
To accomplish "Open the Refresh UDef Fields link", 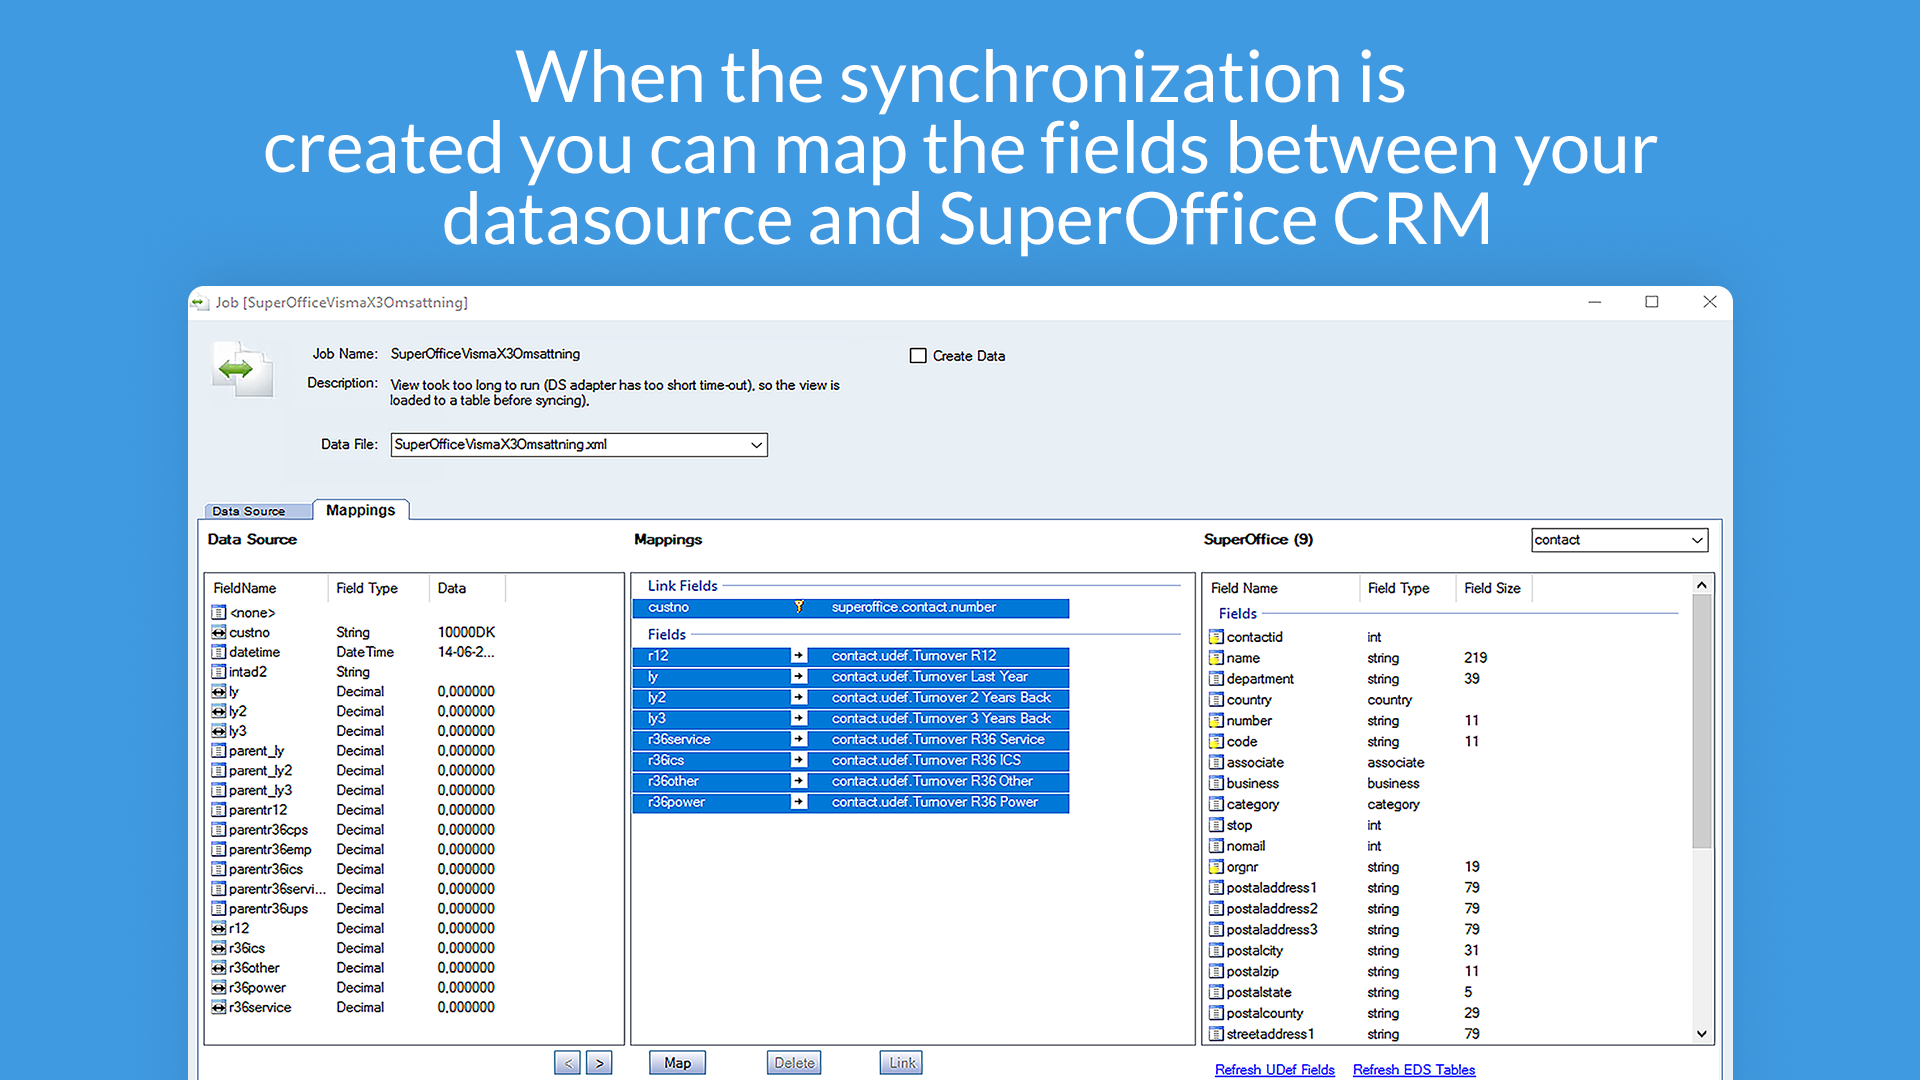I will pos(1275,1070).
